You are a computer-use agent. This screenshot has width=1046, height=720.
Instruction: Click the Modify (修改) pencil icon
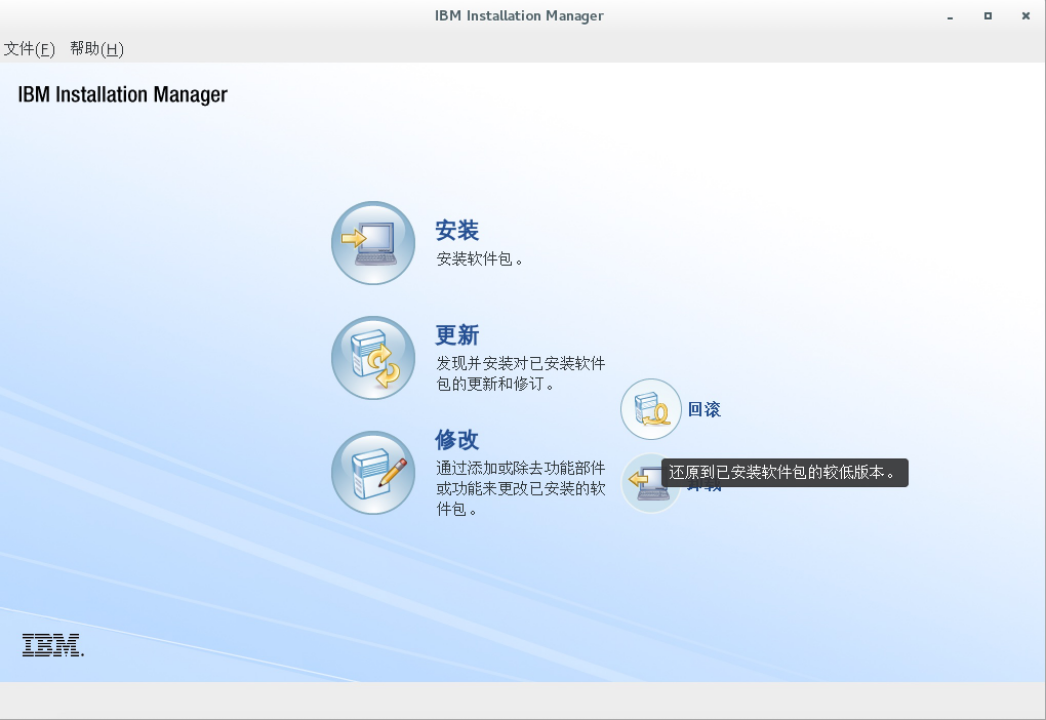[x=373, y=473]
